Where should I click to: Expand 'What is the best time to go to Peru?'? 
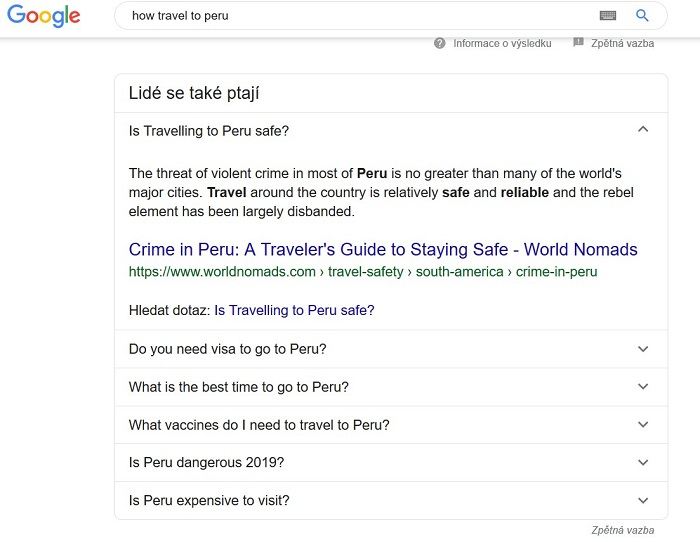643,387
